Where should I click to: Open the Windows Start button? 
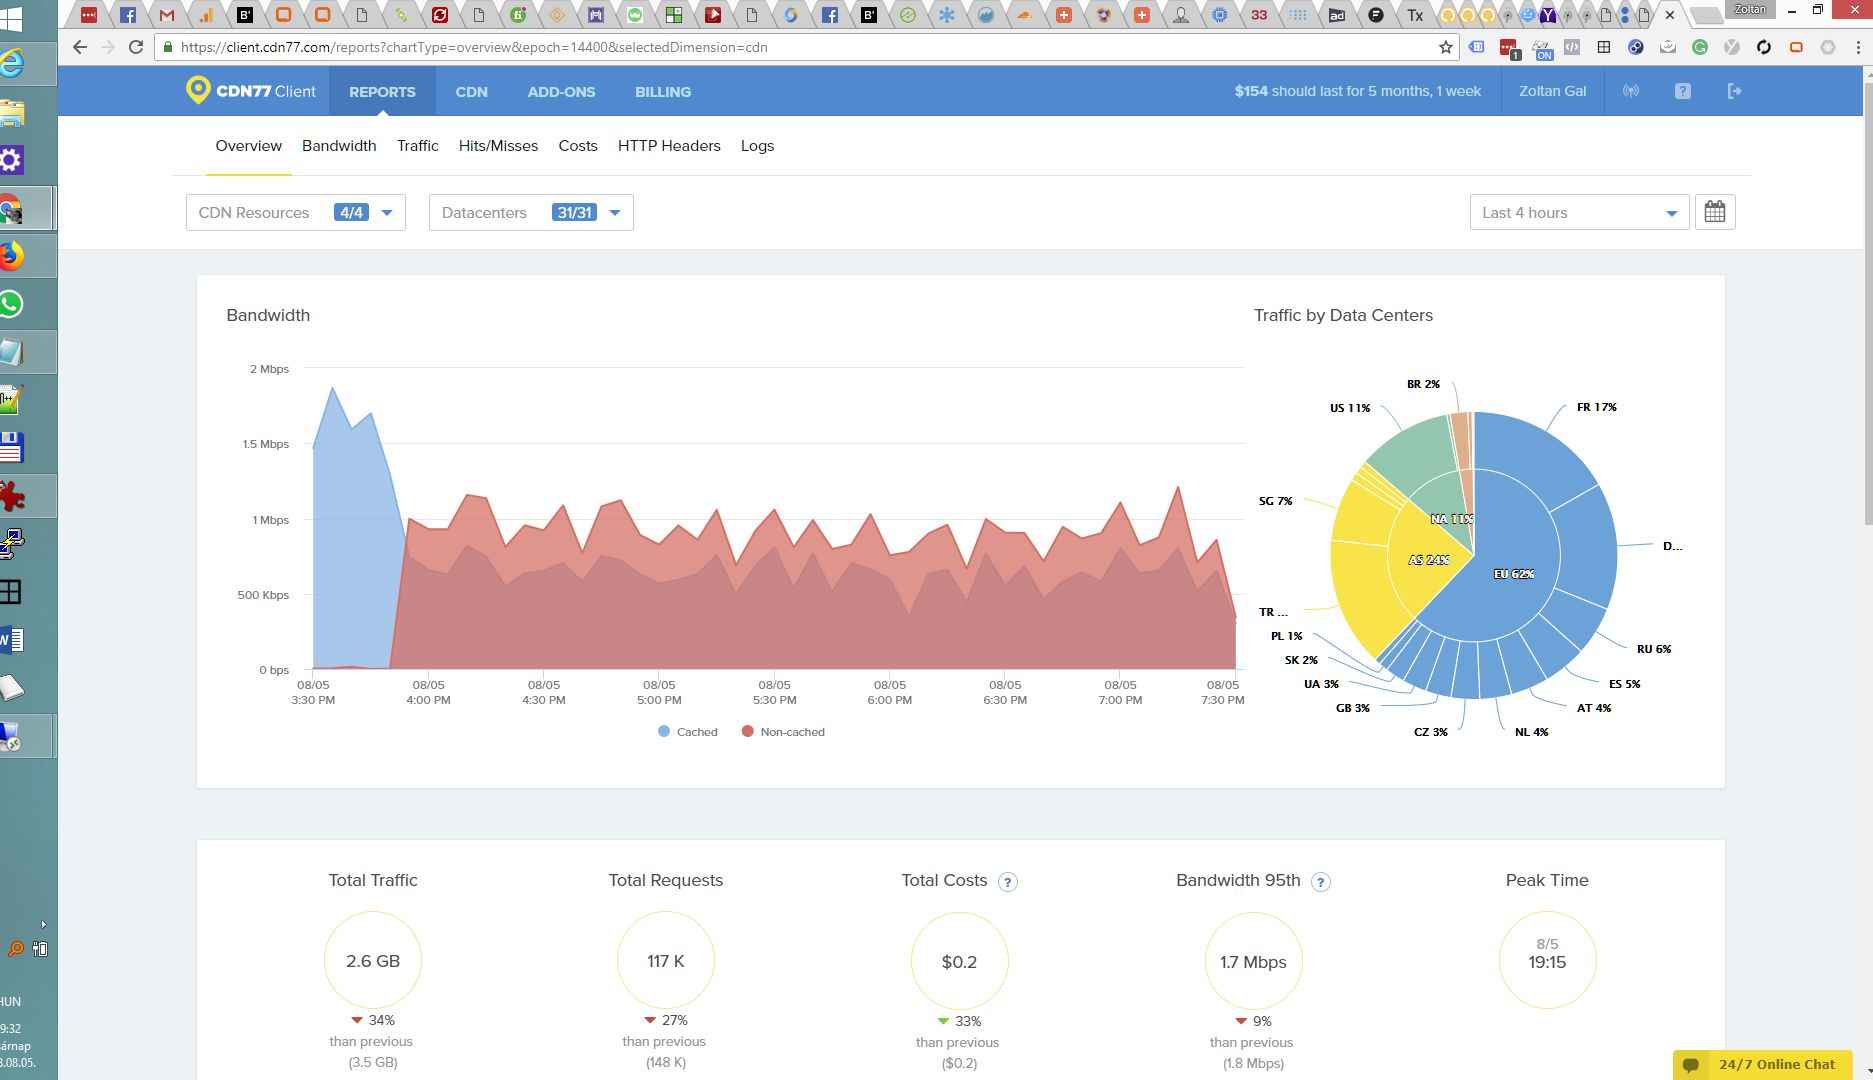[12, 18]
